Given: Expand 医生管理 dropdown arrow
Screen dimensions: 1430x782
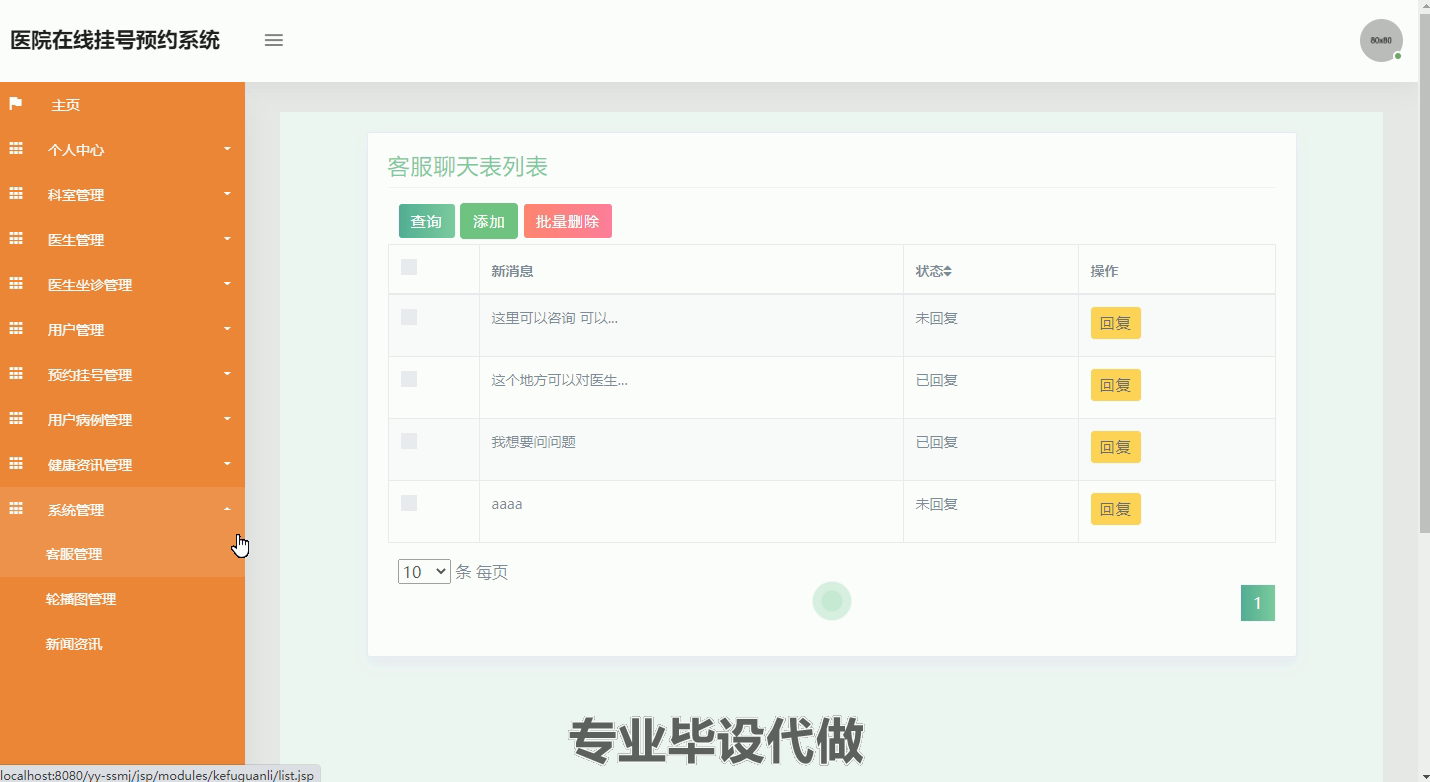Looking at the screenshot, I should point(227,239).
